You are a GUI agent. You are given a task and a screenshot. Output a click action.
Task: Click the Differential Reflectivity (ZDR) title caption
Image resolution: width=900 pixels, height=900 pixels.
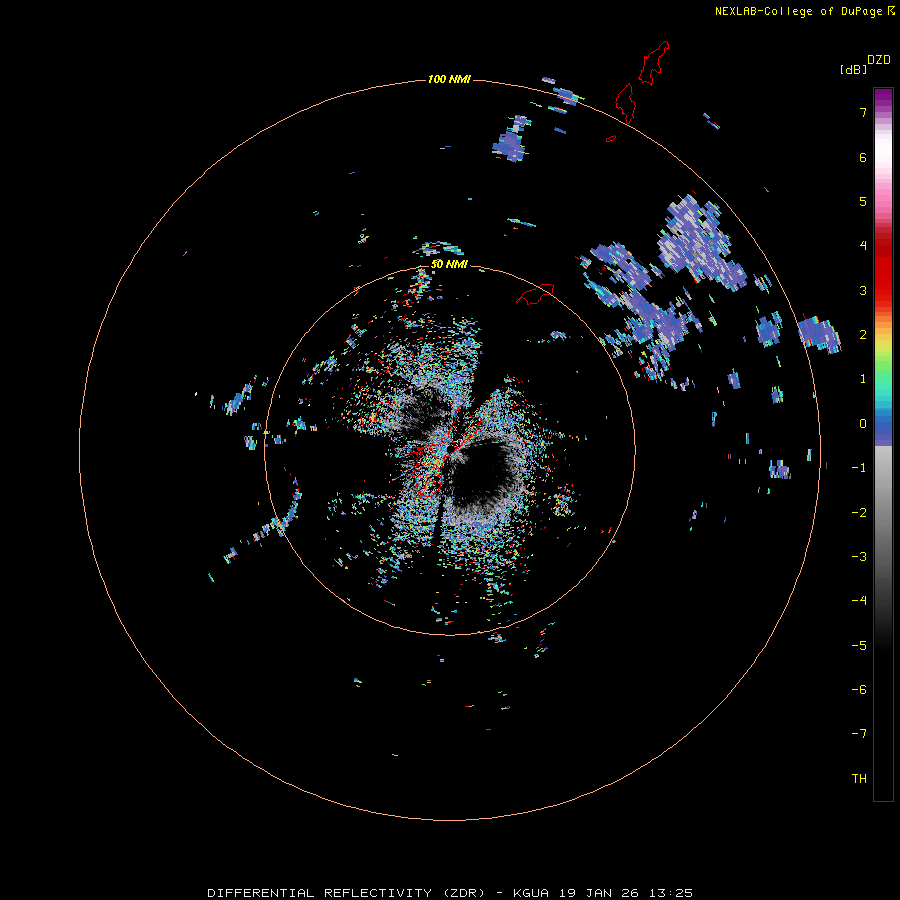(450, 893)
